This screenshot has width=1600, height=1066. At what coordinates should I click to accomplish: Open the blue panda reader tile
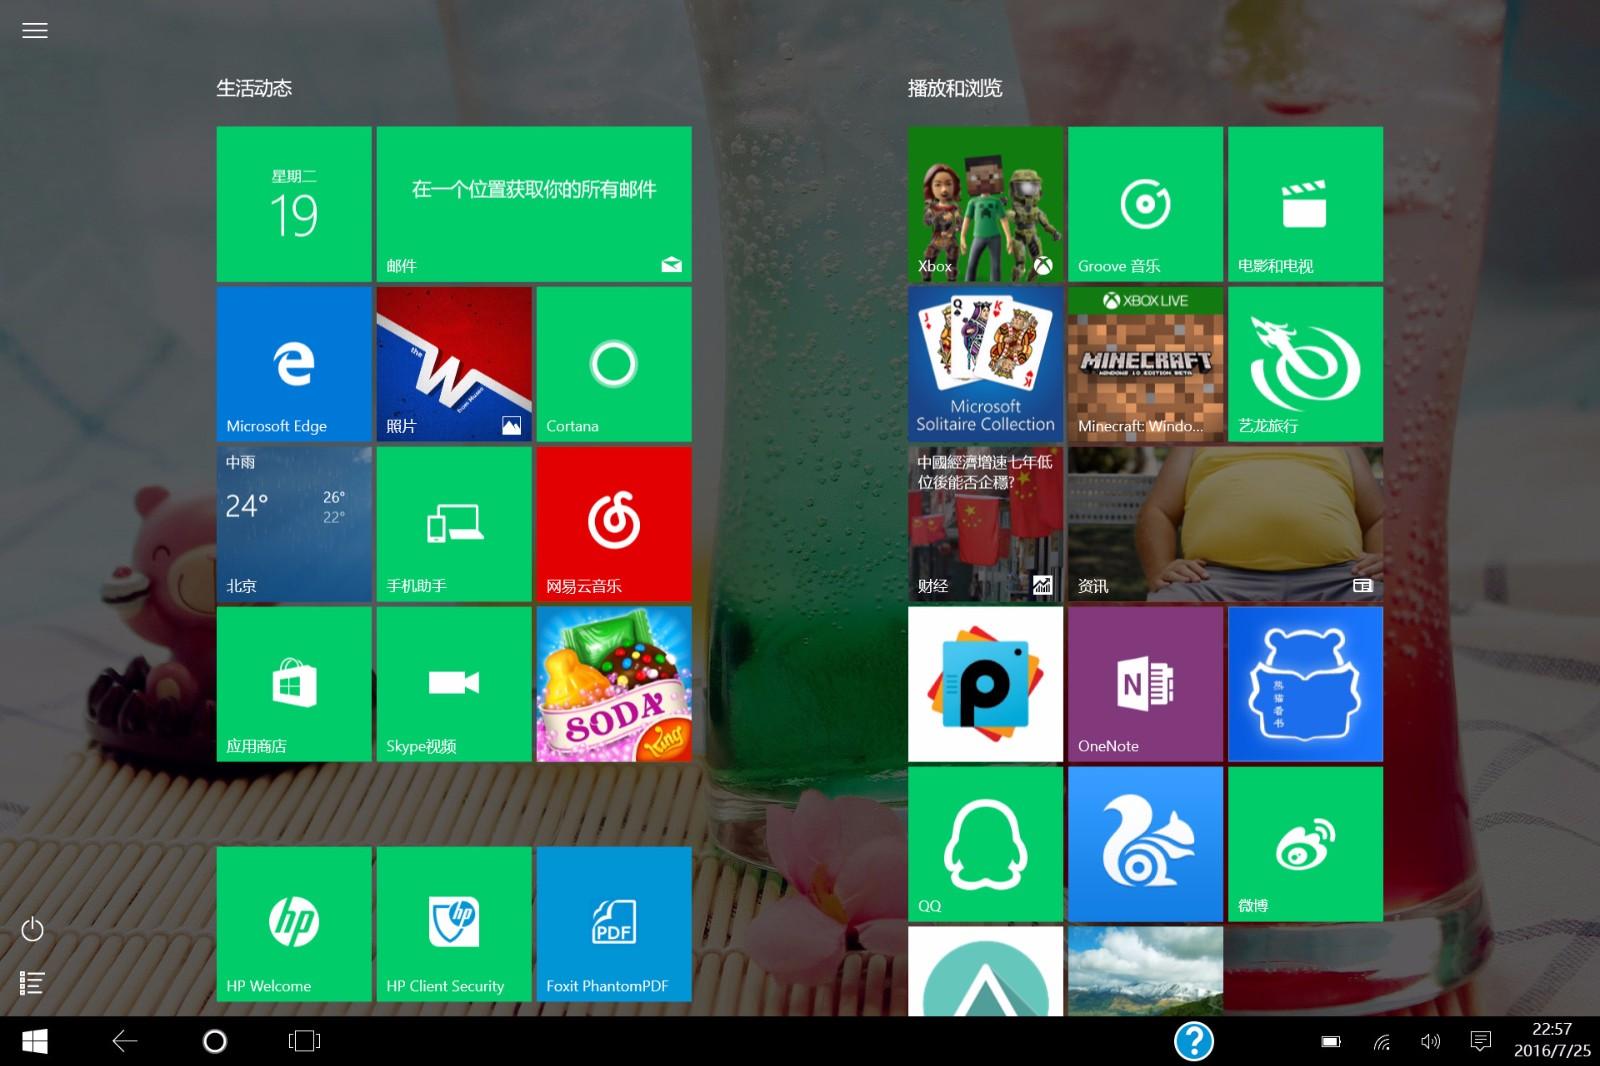1305,684
